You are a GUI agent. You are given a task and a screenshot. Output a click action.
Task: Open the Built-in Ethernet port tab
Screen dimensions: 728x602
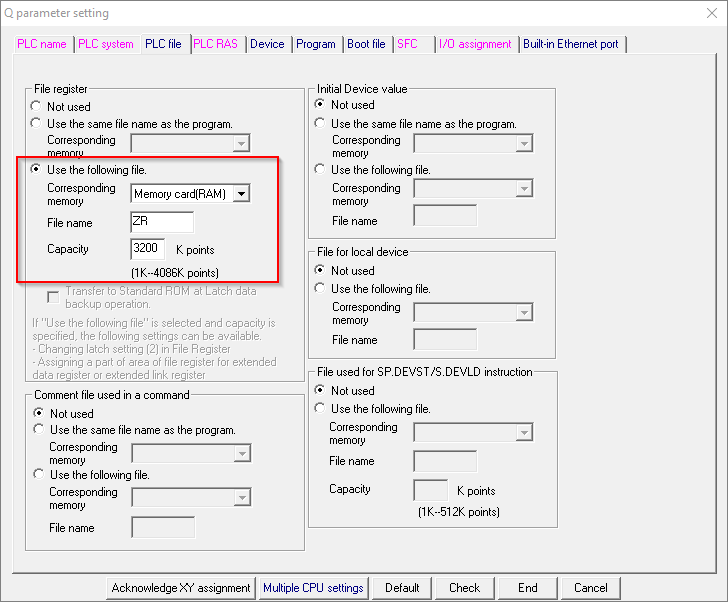pyautogui.click(x=571, y=44)
